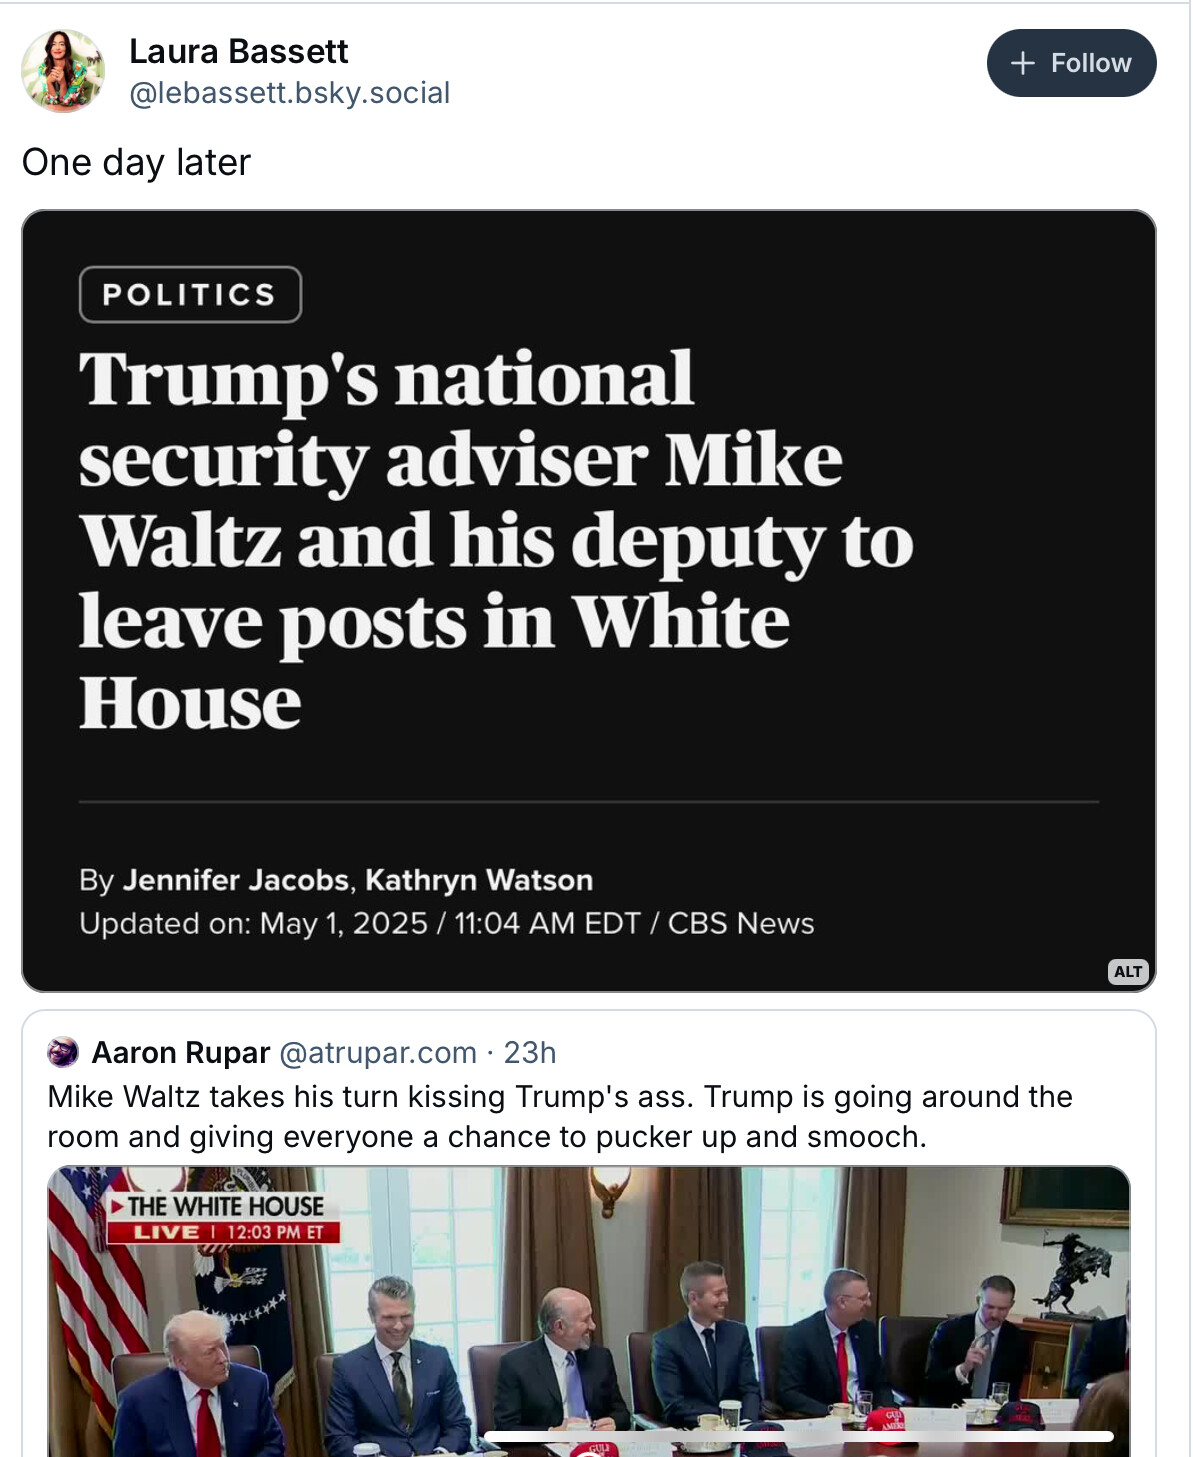Visit the @atrupar.com handle
1193x1457 pixels.
(377, 1052)
